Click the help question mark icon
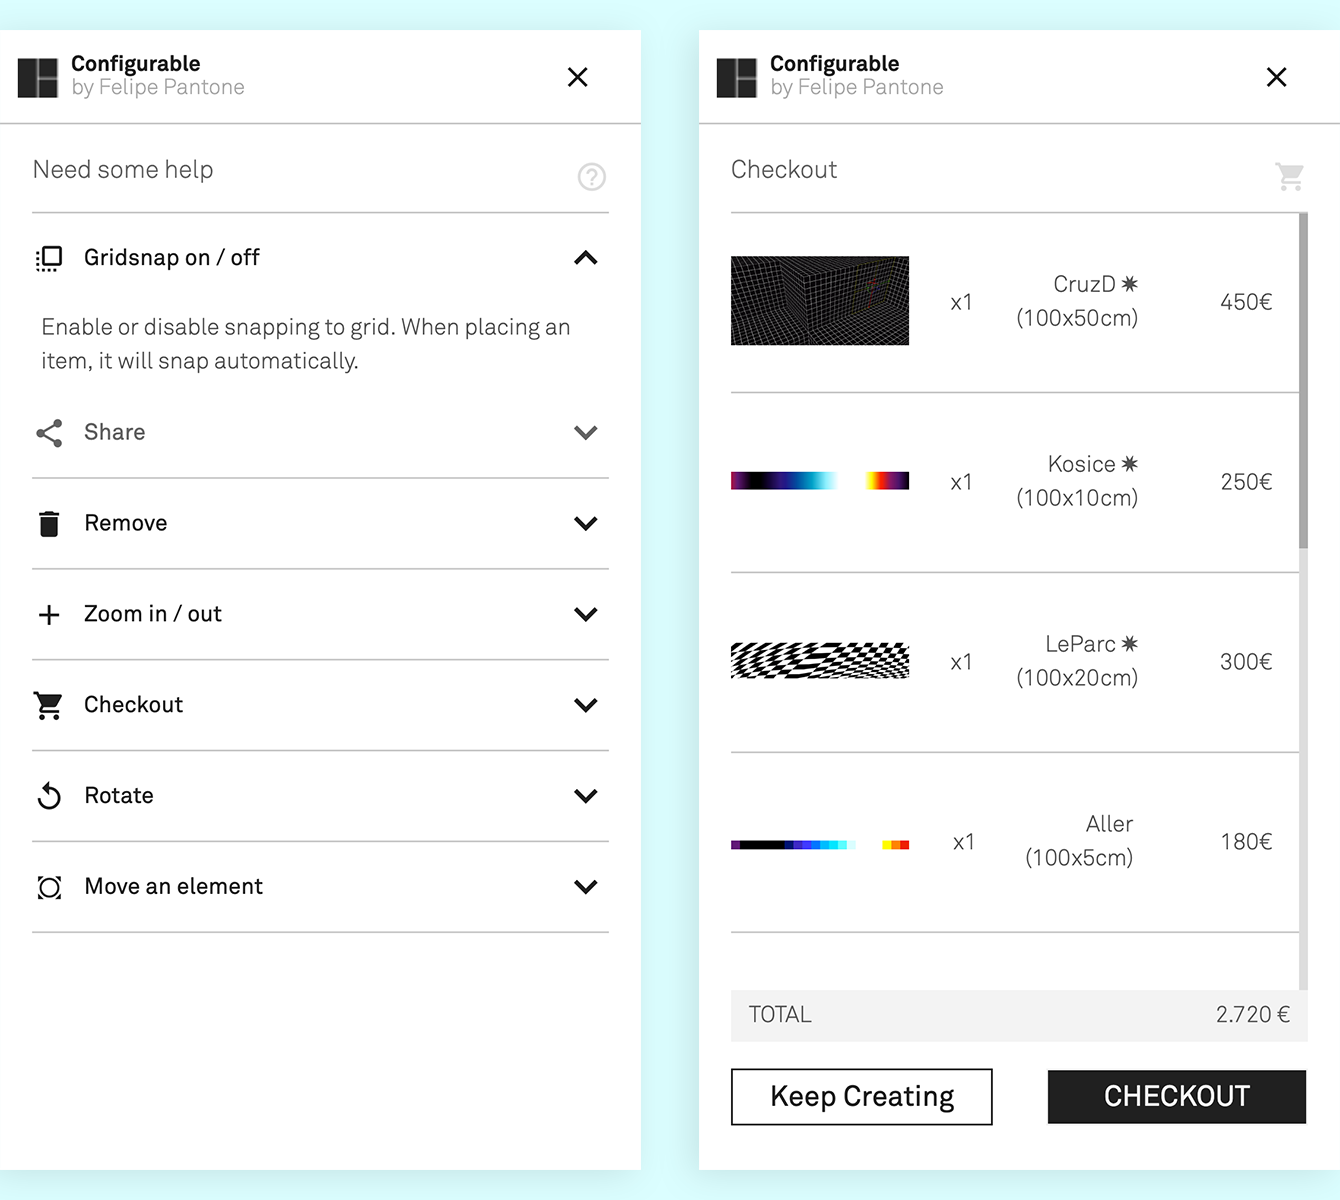This screenshot has width=1340, height=1200. click(591, 177)
